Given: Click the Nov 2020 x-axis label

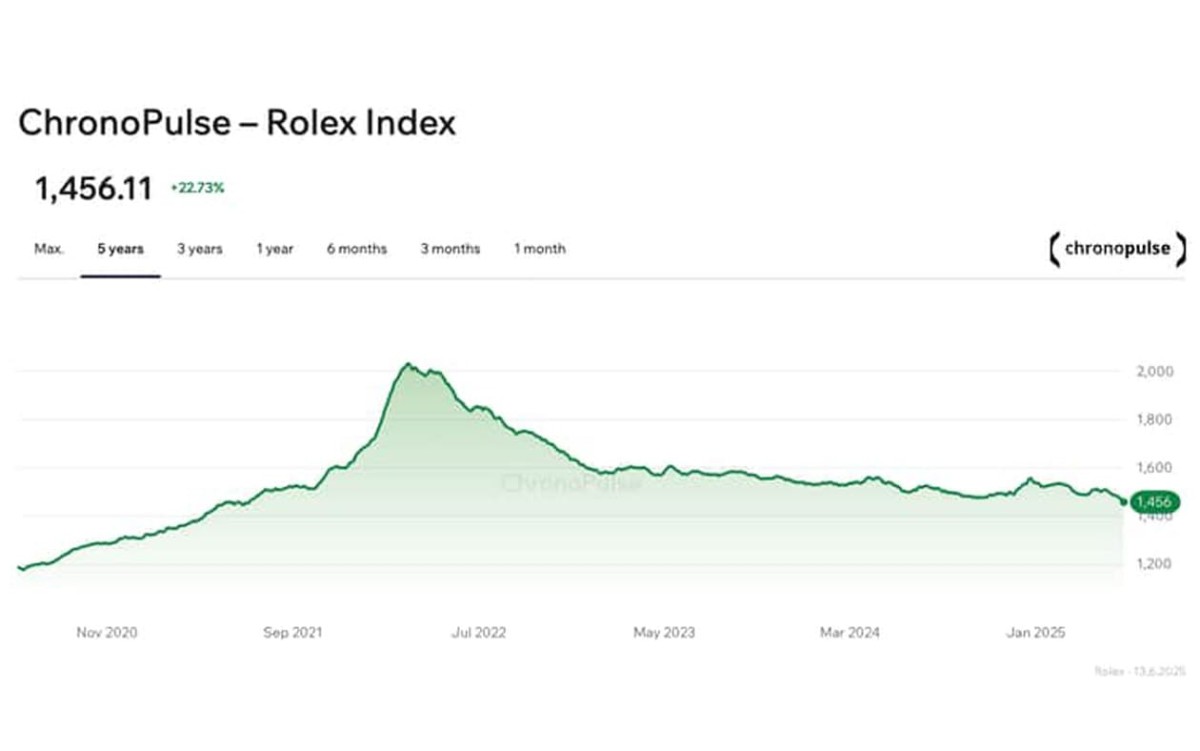Looking at the screenshot, I should point(107,633).
